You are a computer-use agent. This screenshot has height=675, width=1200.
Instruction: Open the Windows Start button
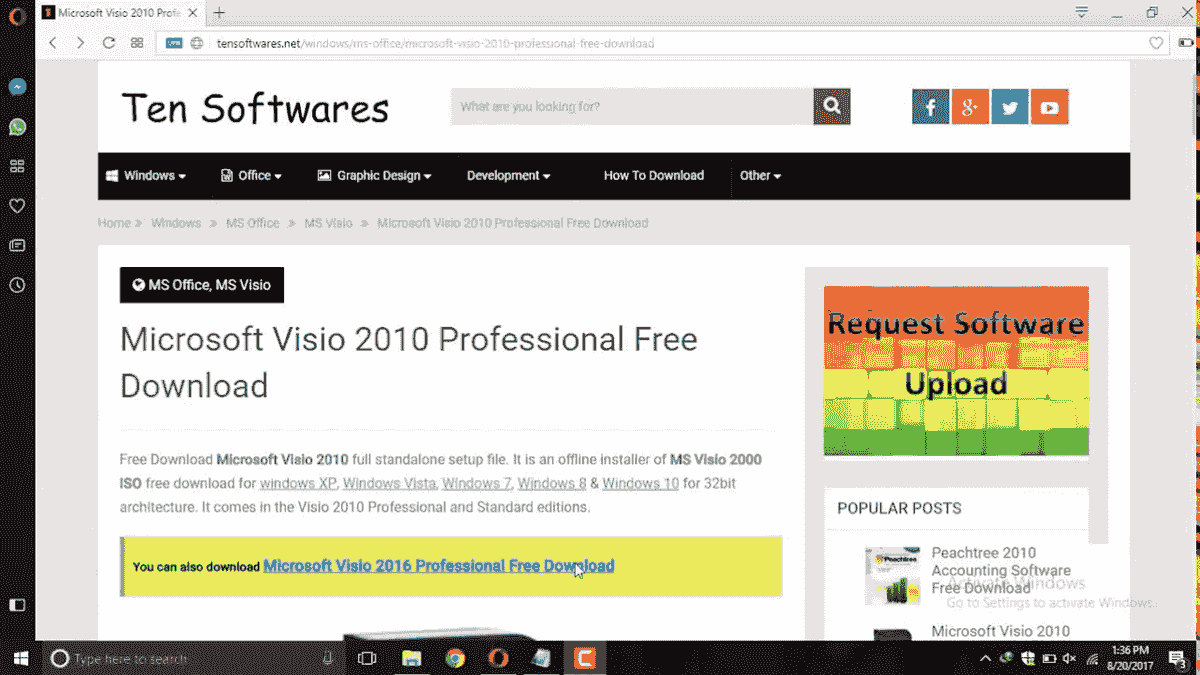coord(20,658)
